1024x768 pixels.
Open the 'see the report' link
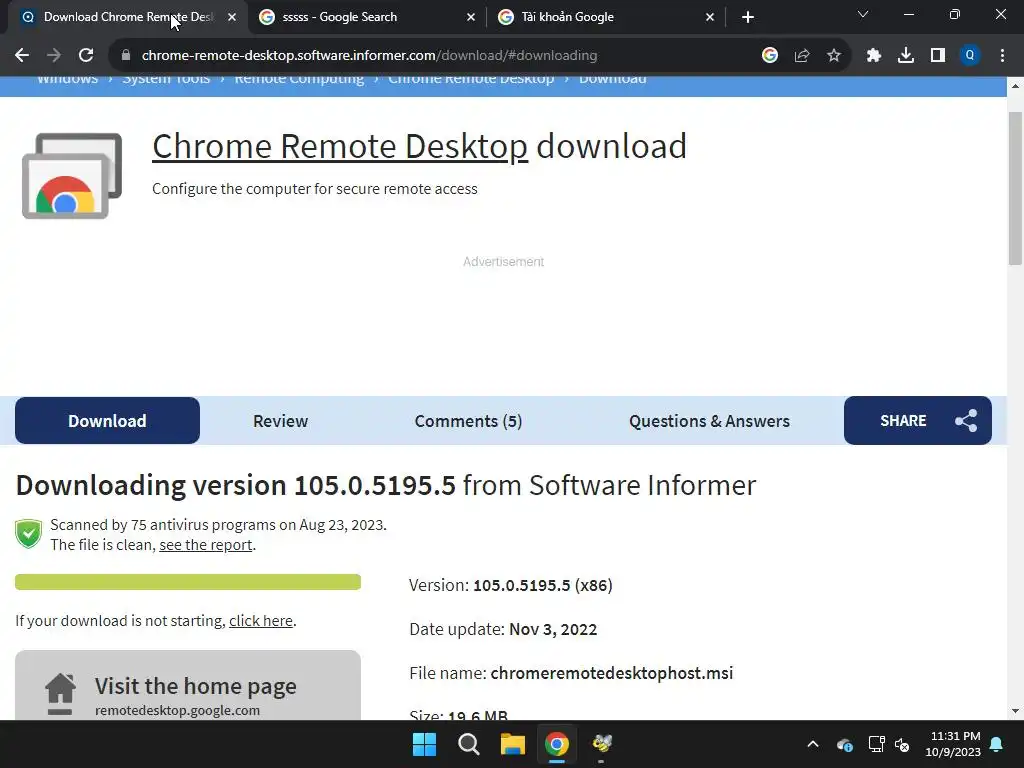point(206,545)
